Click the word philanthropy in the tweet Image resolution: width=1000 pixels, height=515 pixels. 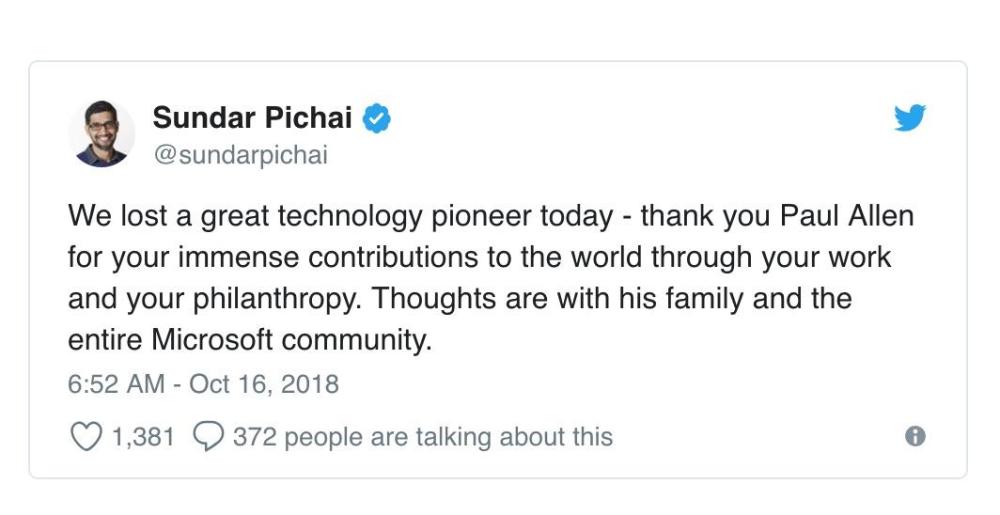coord(277,299)
